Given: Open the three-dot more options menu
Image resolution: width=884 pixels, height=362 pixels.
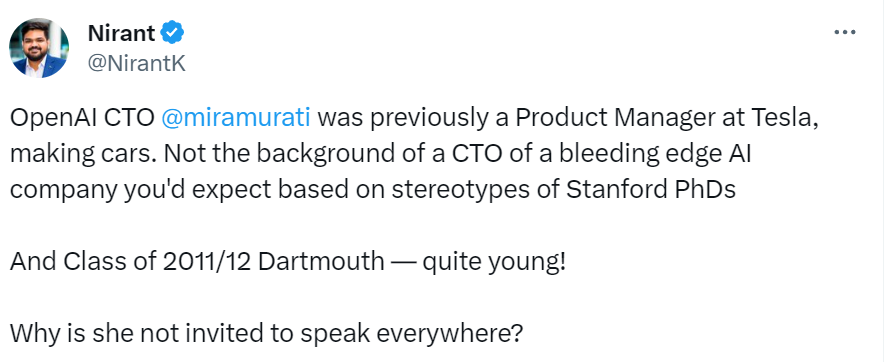Looking at the screenshot, I should pos(845,33).
